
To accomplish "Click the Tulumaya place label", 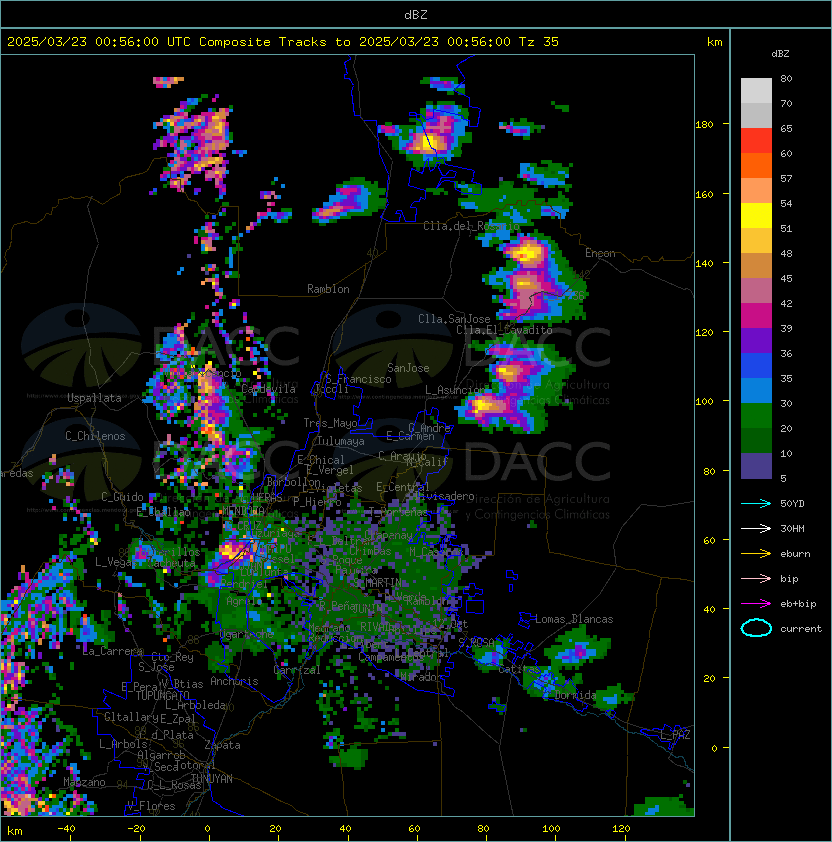I will 341,441.
